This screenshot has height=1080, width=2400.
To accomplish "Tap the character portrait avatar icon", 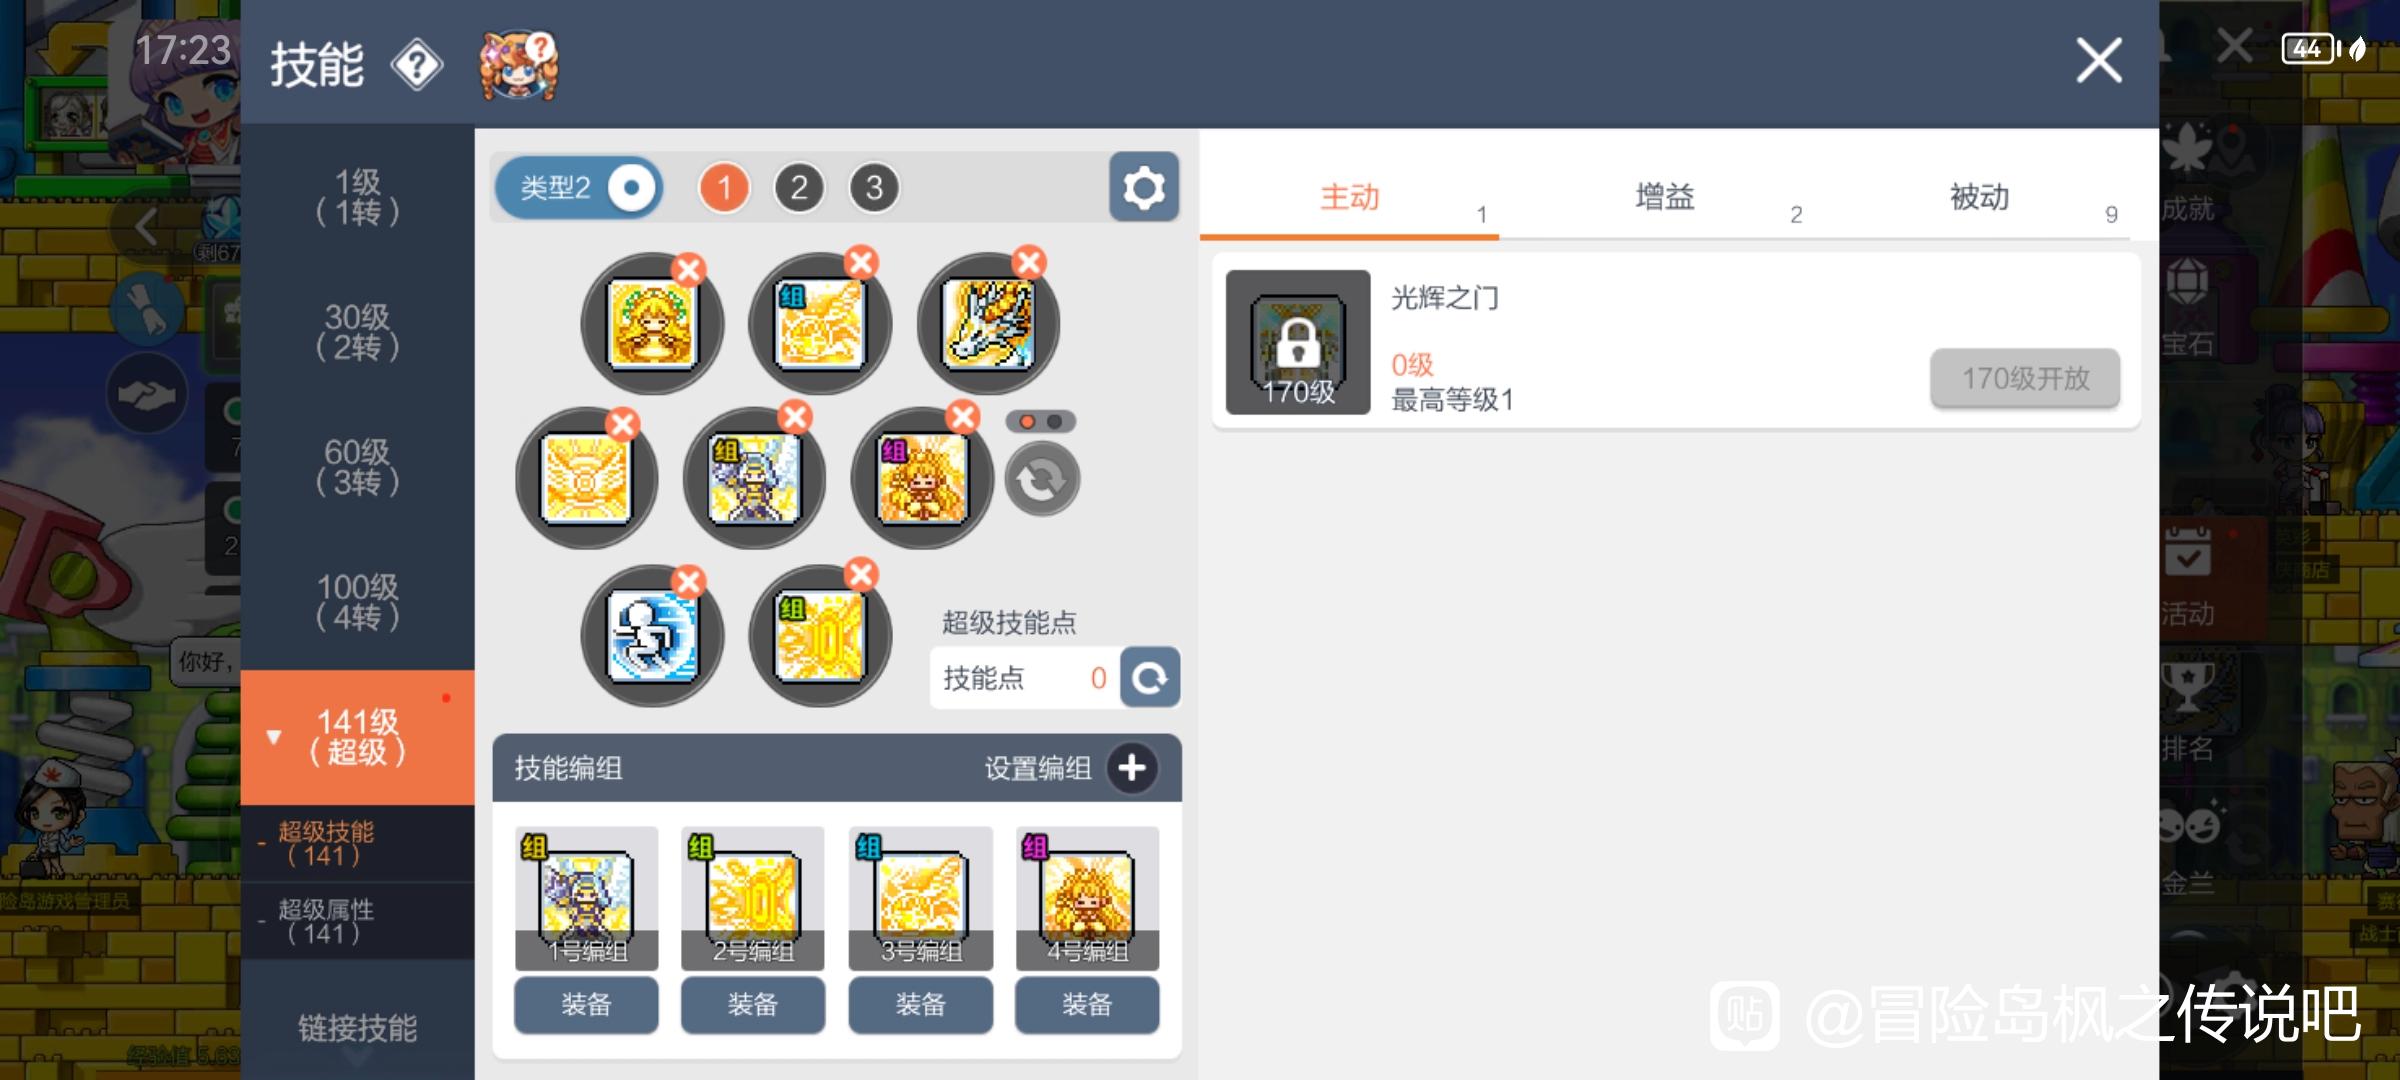I will point(518,65).
